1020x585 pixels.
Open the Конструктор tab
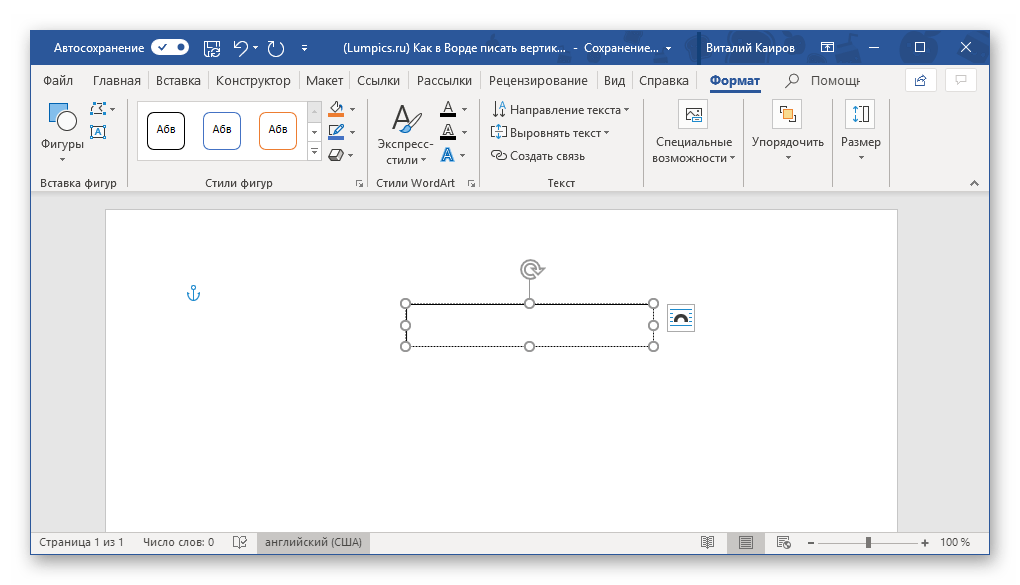(x=253, y=81)
